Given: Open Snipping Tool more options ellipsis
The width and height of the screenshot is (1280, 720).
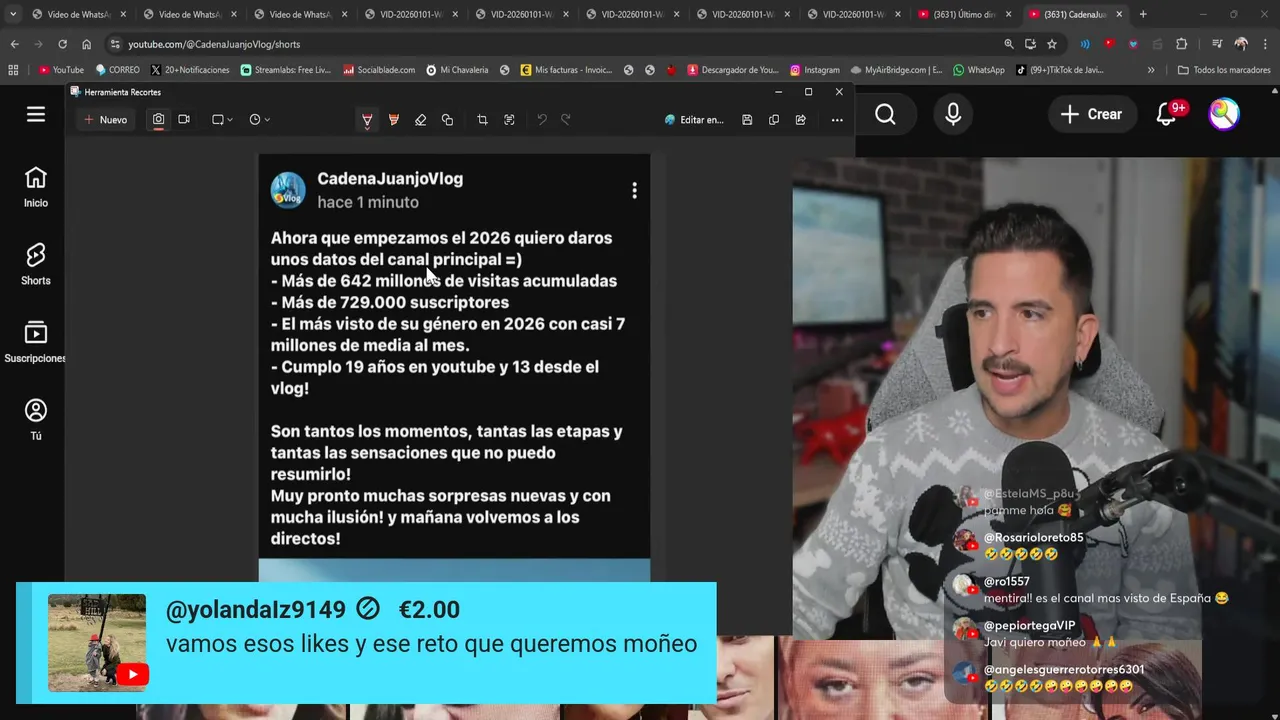Looking at the screenshot, I should (x=837, y=119).
